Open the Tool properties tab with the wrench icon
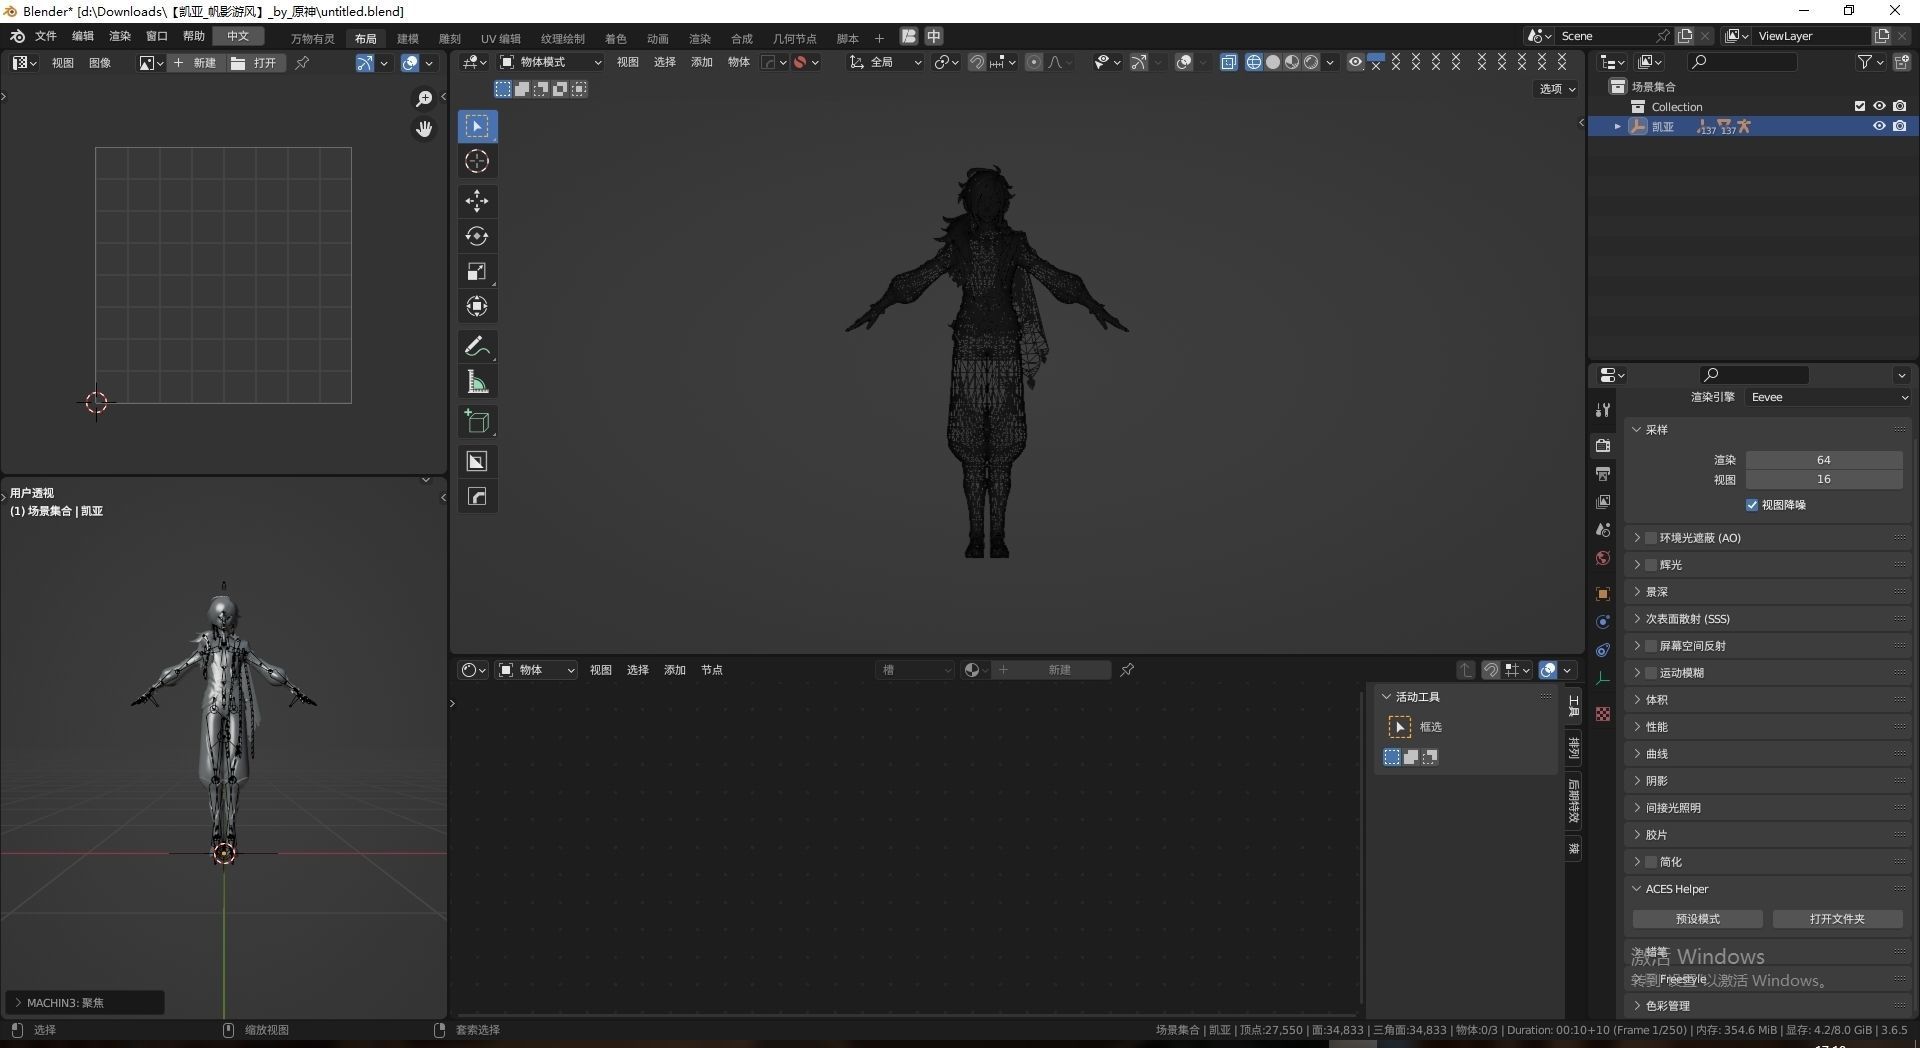The image size is (1920, 1048). (x=1603, y=410)
